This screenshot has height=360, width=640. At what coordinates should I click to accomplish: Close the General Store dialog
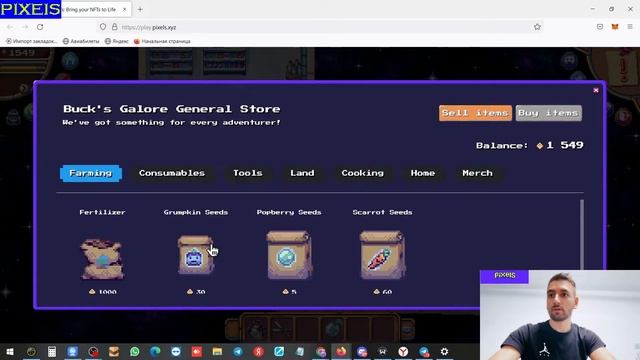click(x=596, y=90)
